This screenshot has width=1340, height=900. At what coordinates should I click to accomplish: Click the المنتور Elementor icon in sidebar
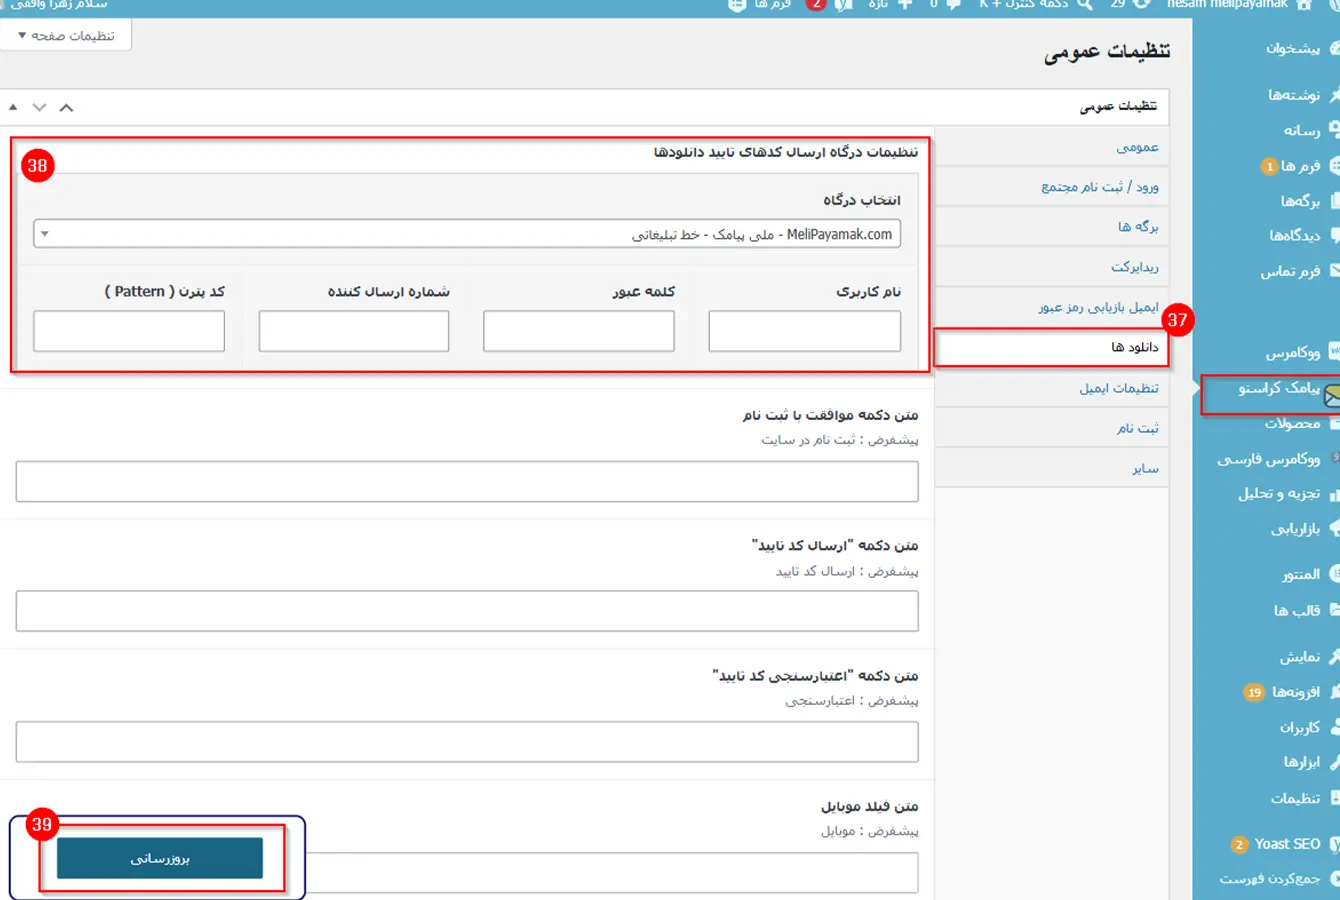pos(1334,574)
